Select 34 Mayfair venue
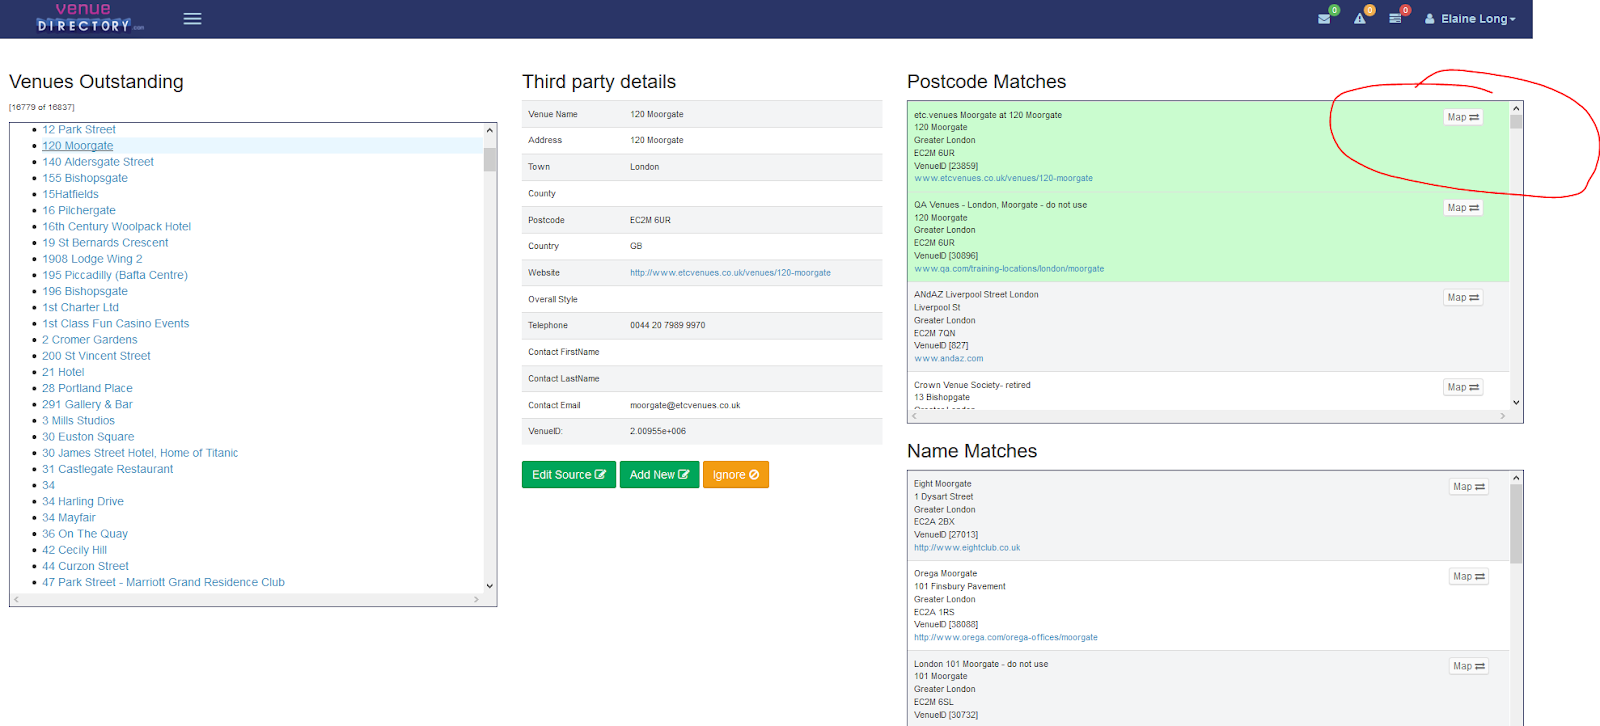The width and height of the screenshot is (1600, 726). 69,518
